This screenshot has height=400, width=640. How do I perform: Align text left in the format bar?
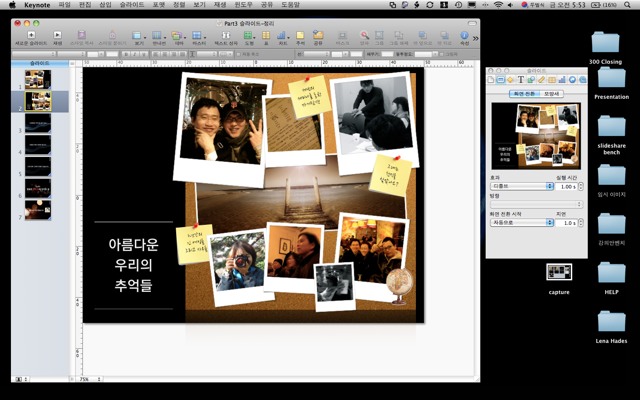tap(156, 54)
